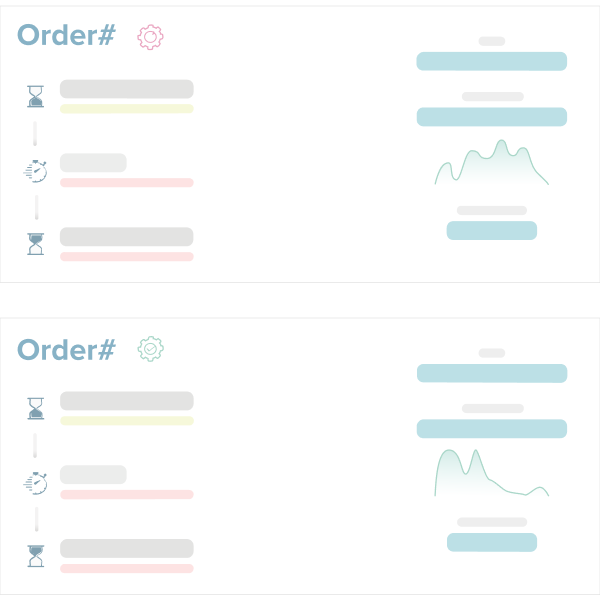Click the area chart in bottom card
Viewport: 600px width, 600px height.
490,477
